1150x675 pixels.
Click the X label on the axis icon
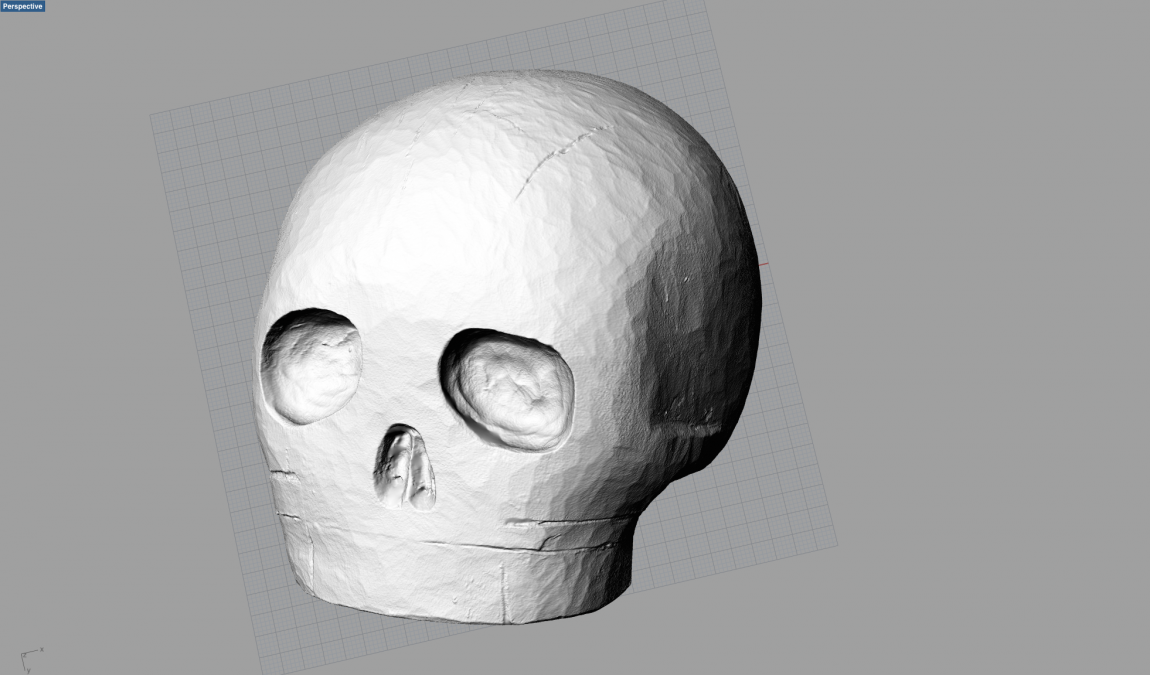(x=42, y=649)
